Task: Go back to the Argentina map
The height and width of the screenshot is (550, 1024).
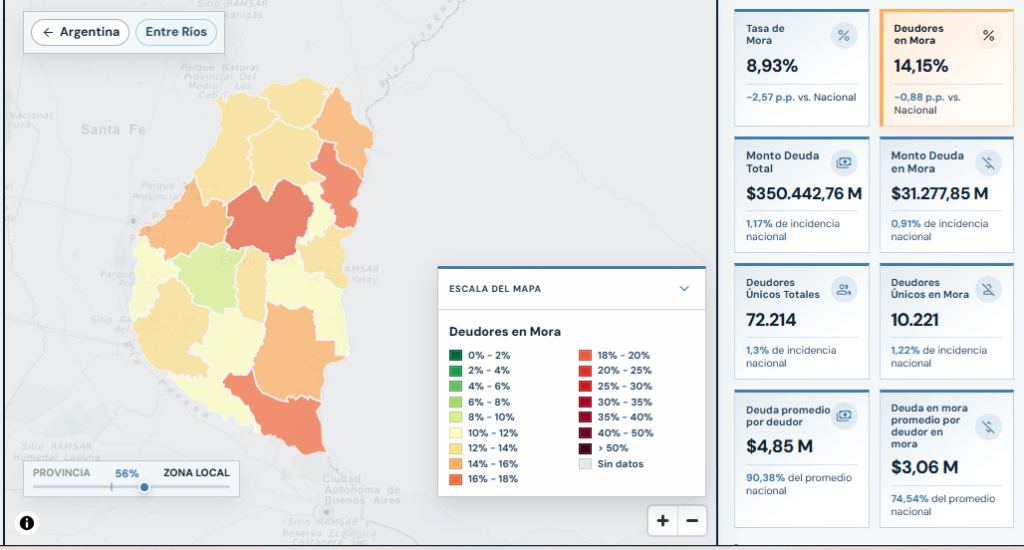Action: [x=80, y=32]
